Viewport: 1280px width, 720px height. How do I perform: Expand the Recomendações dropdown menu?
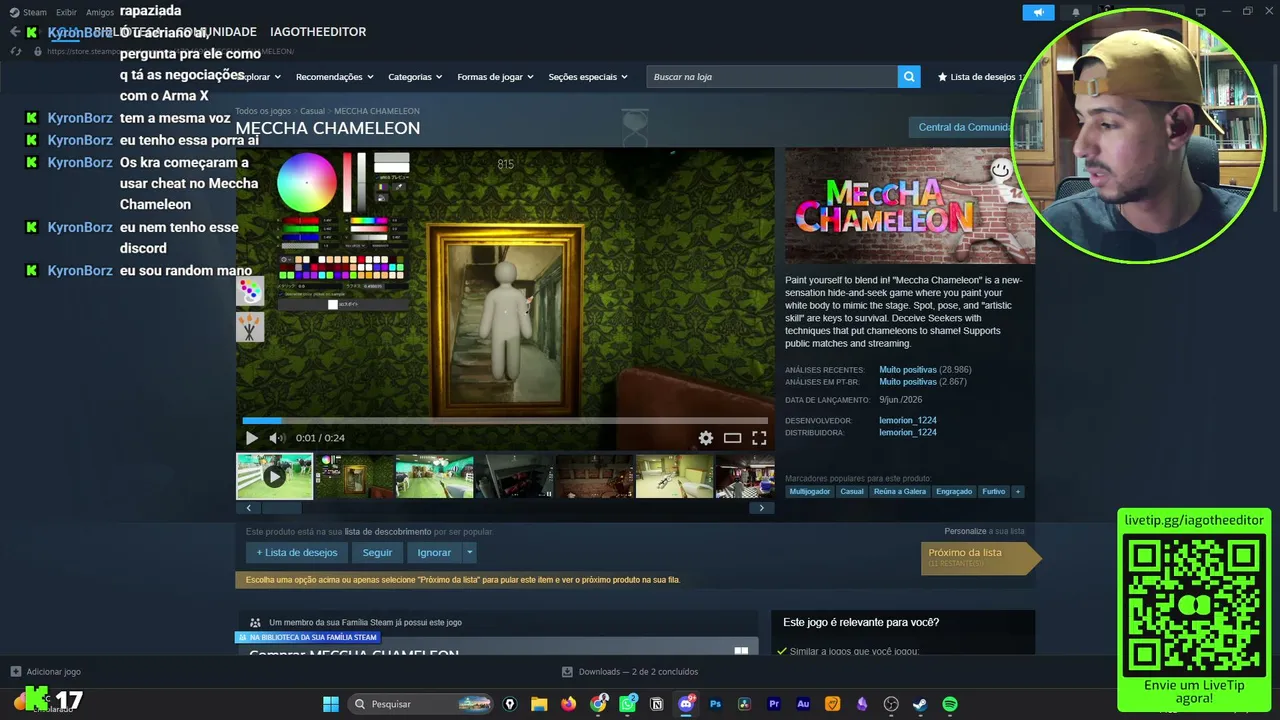tap(335, 77)
